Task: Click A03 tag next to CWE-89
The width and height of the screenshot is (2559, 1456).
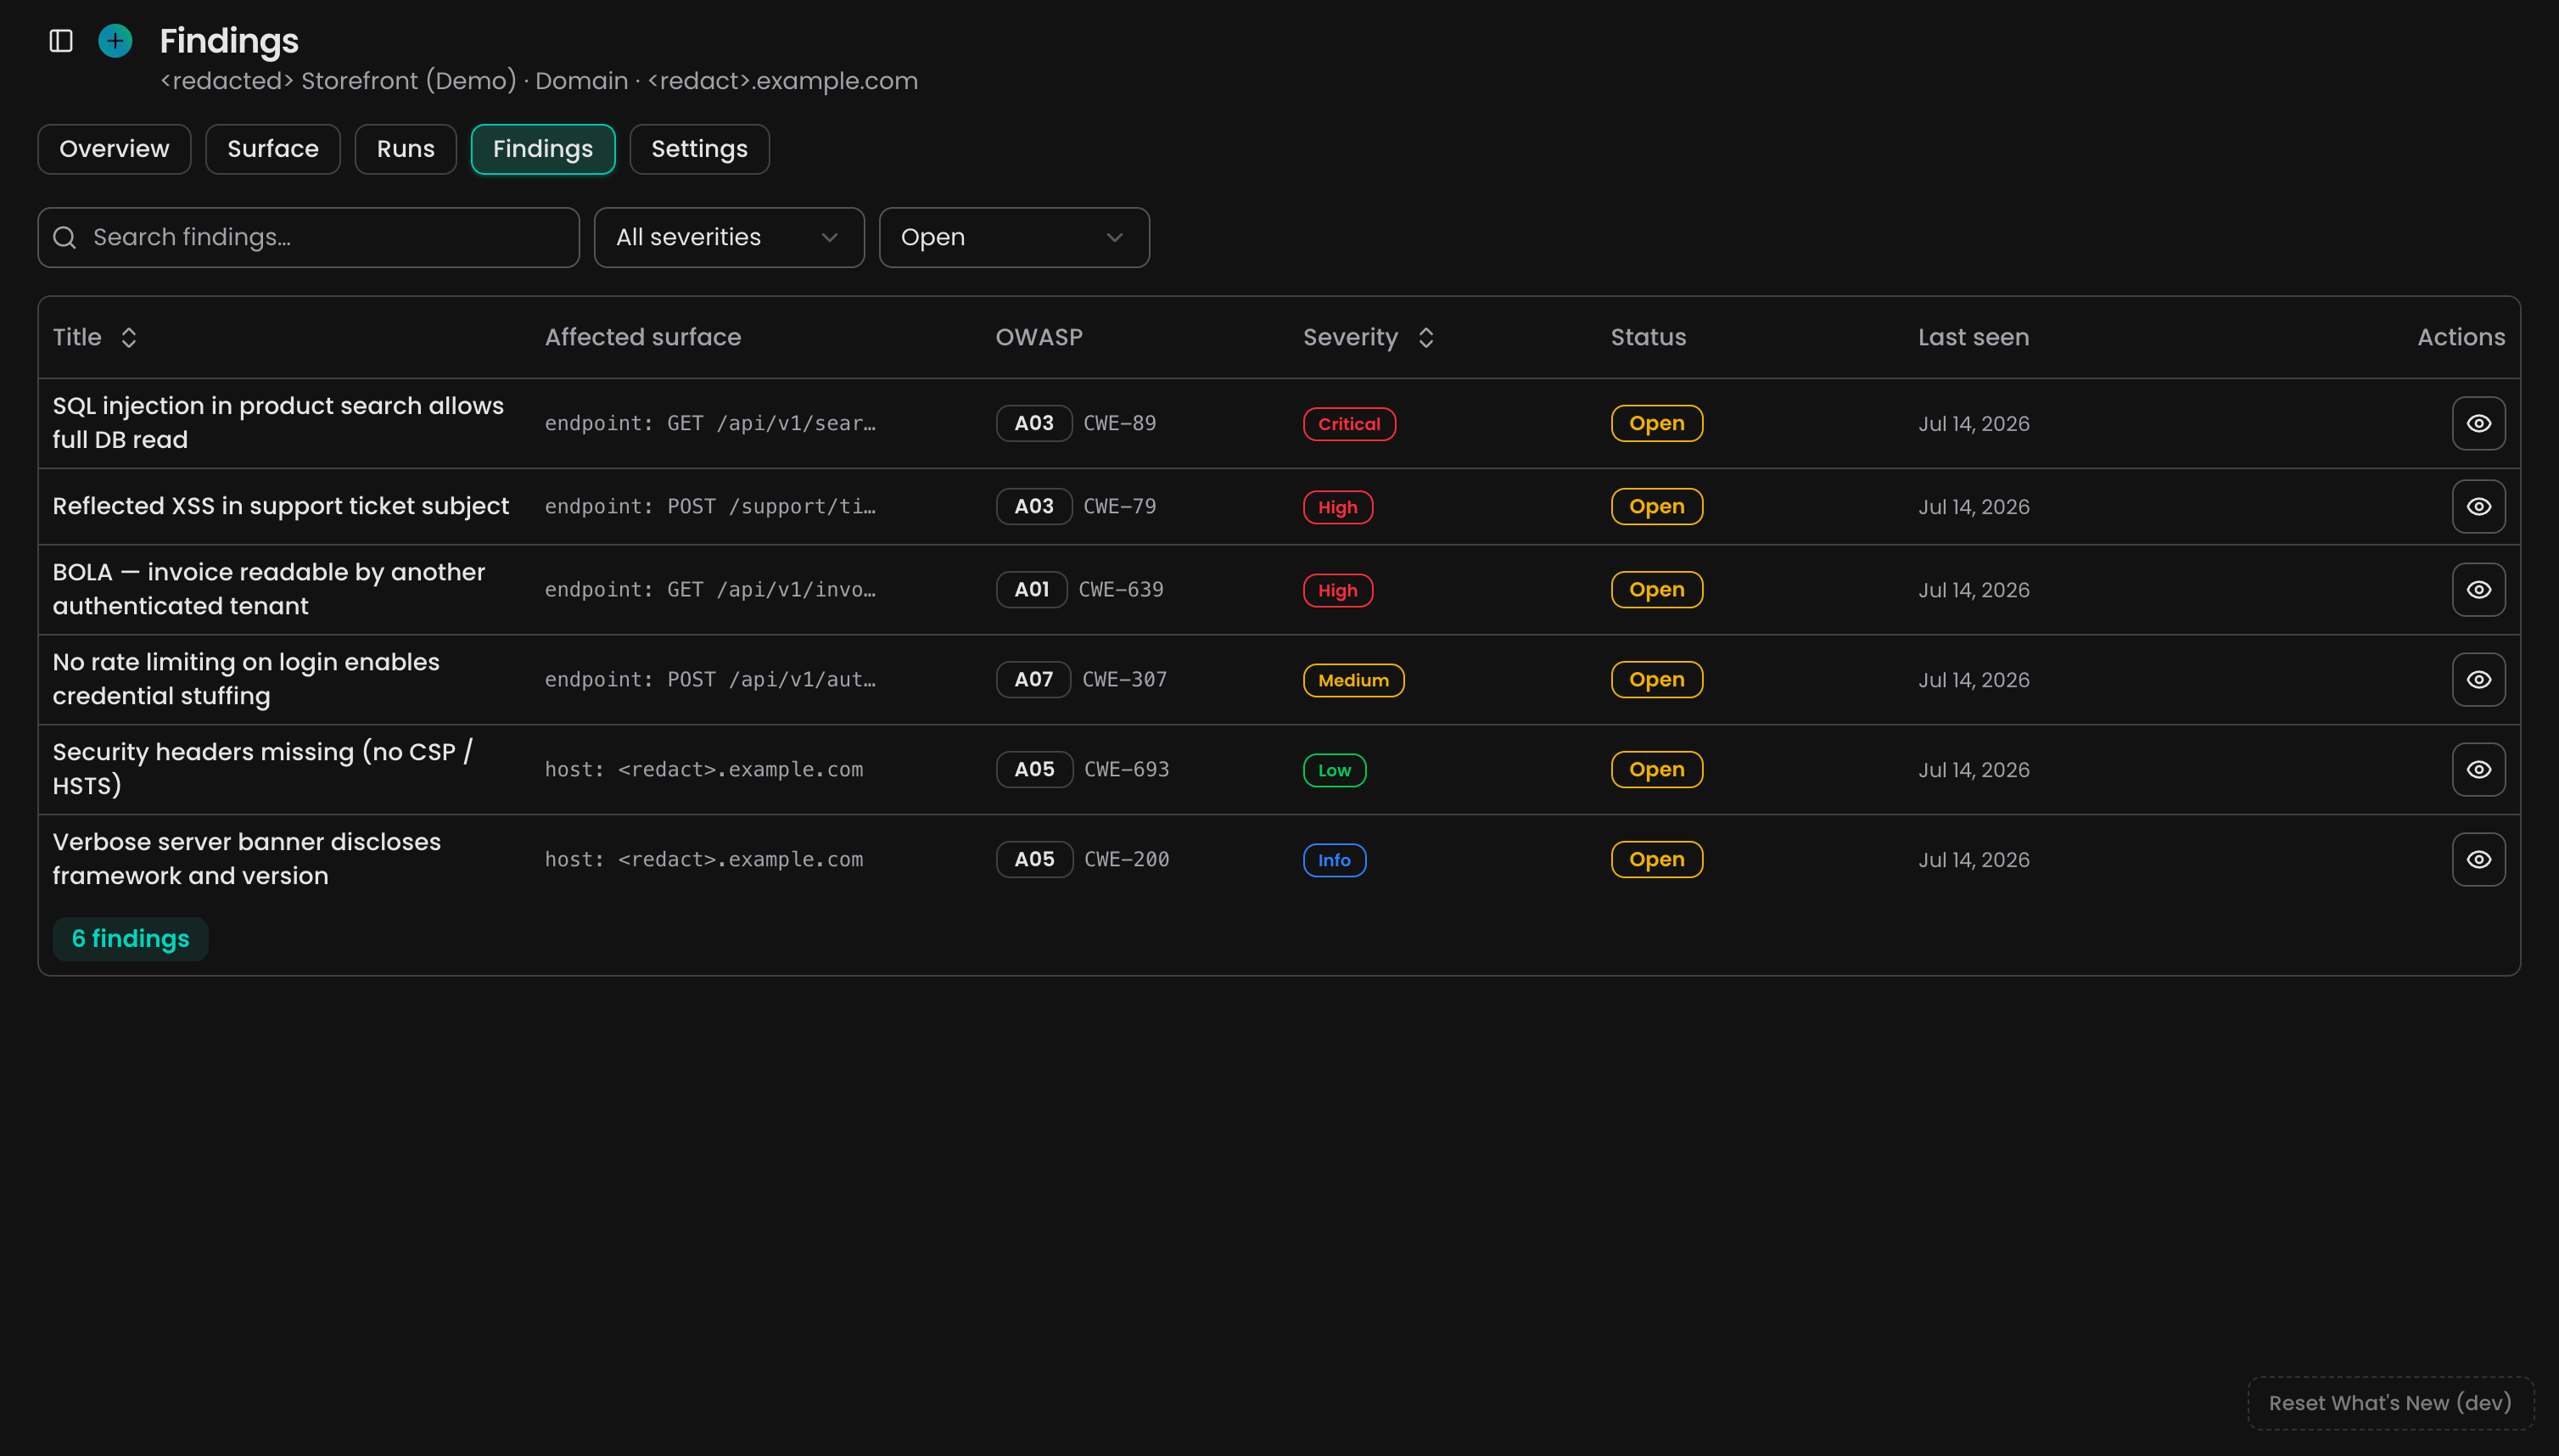Action: [1034, 423]
